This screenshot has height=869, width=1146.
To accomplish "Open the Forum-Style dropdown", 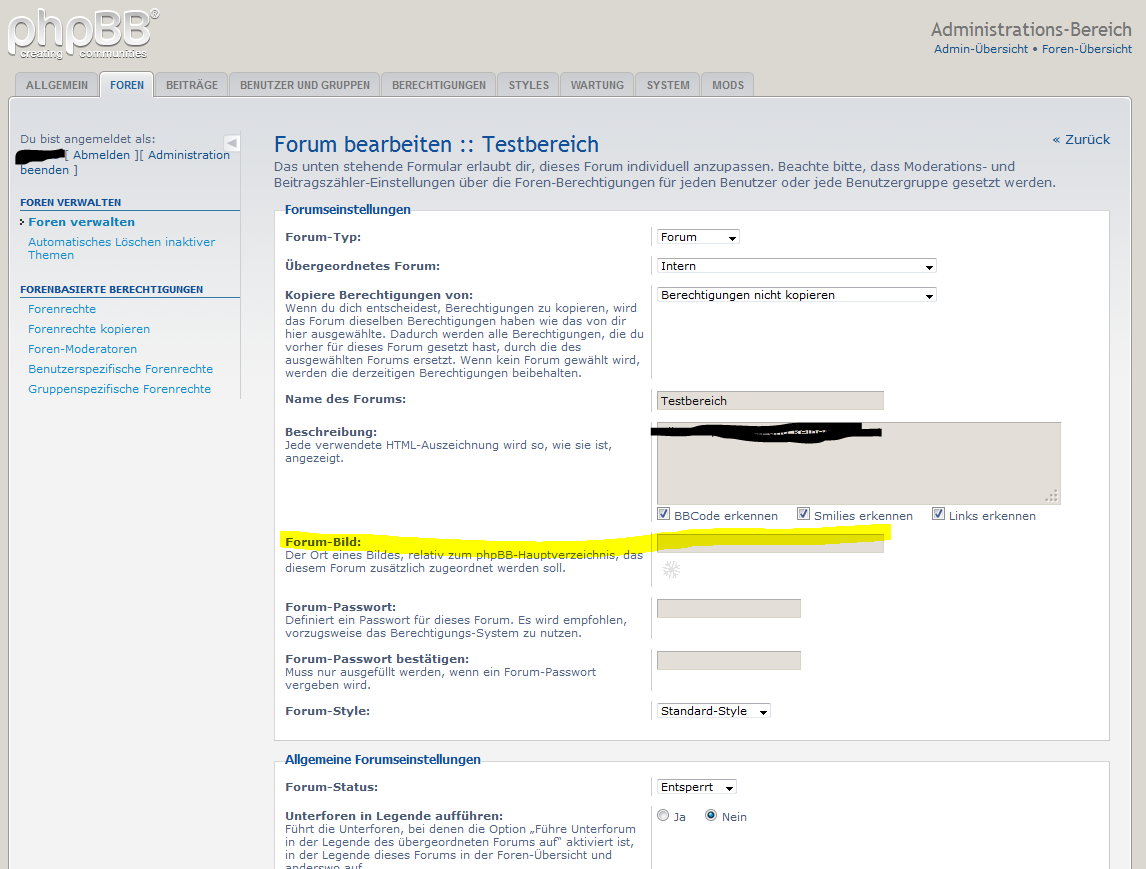I will click(713, 711).
